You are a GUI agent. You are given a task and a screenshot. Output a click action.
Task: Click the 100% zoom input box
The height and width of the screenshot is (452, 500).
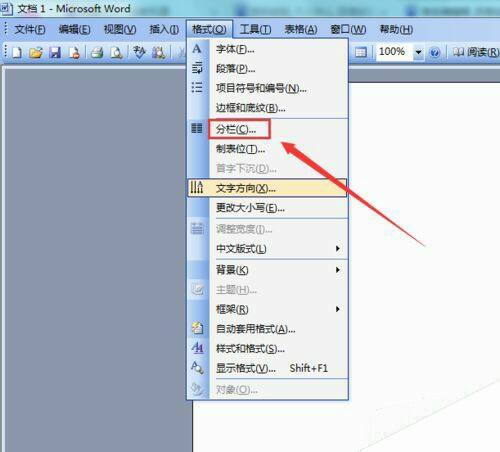click(x=394, y=52)
